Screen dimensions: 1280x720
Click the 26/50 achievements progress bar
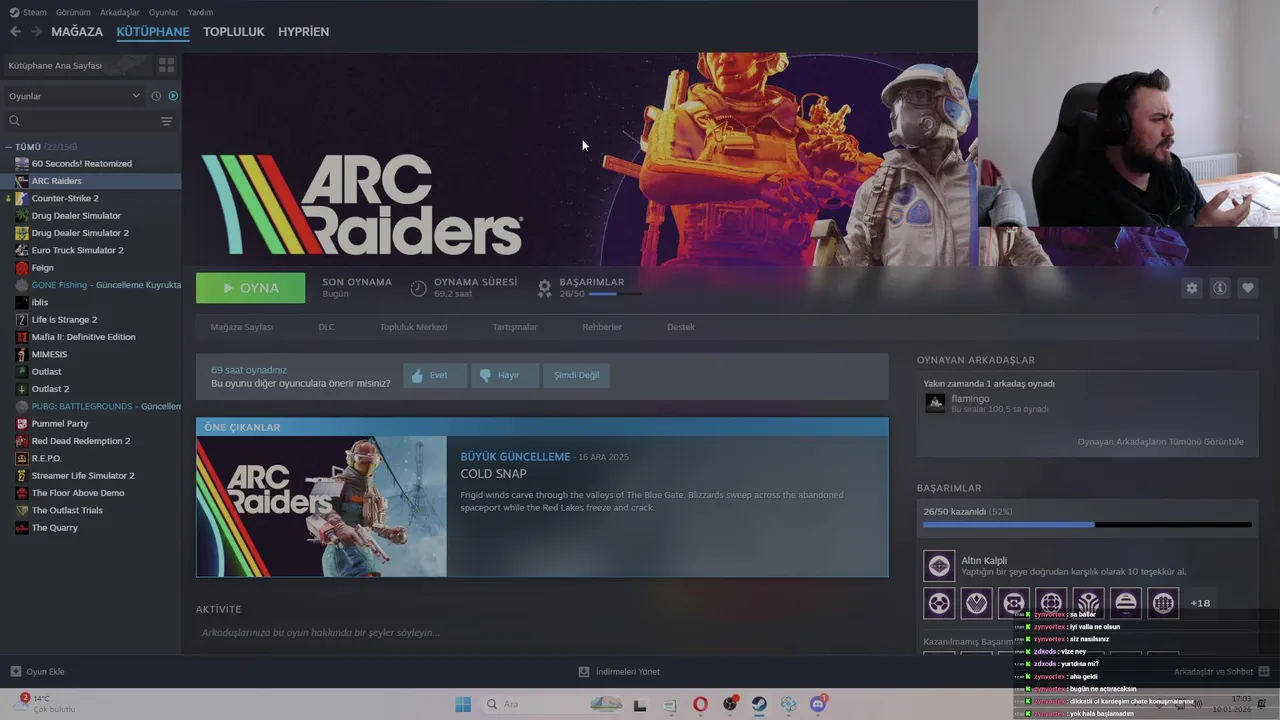(x=1087, y=524)
